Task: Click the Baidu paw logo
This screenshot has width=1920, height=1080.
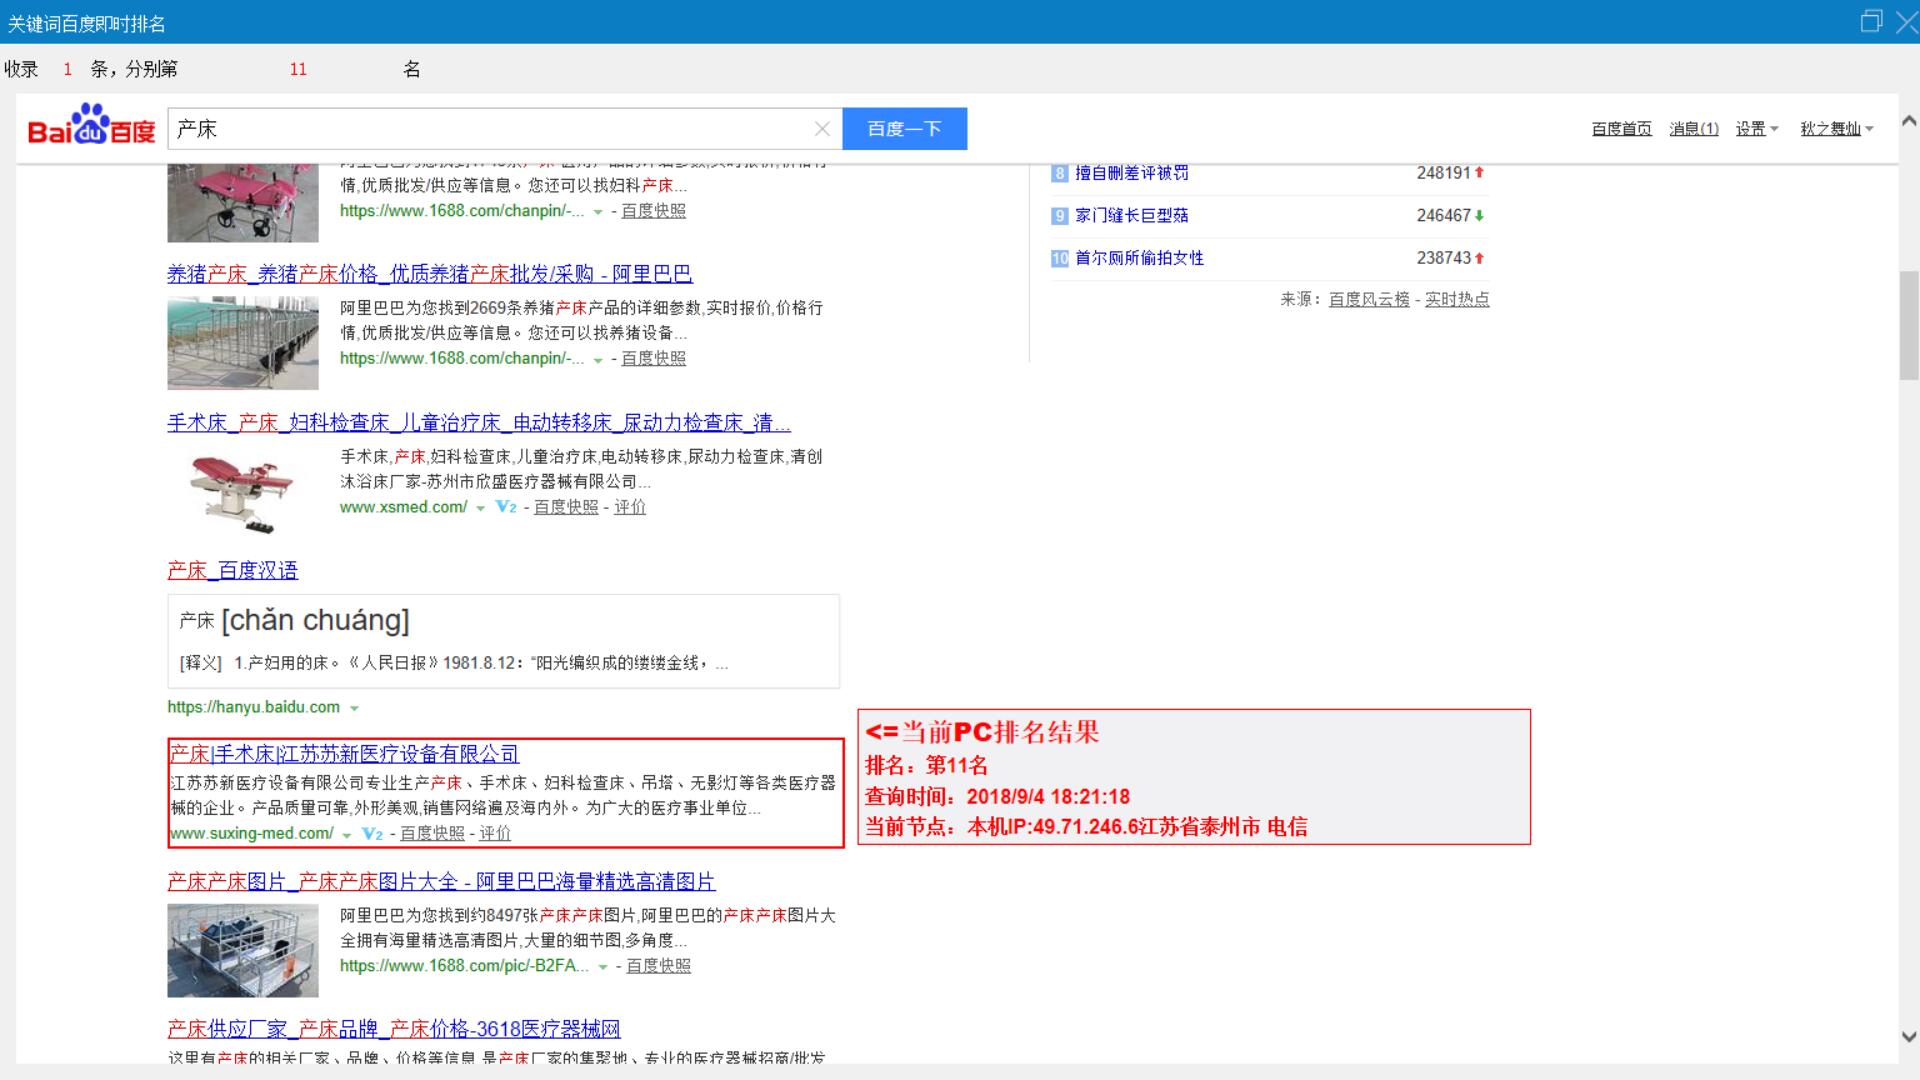Action: coord(91,127)
